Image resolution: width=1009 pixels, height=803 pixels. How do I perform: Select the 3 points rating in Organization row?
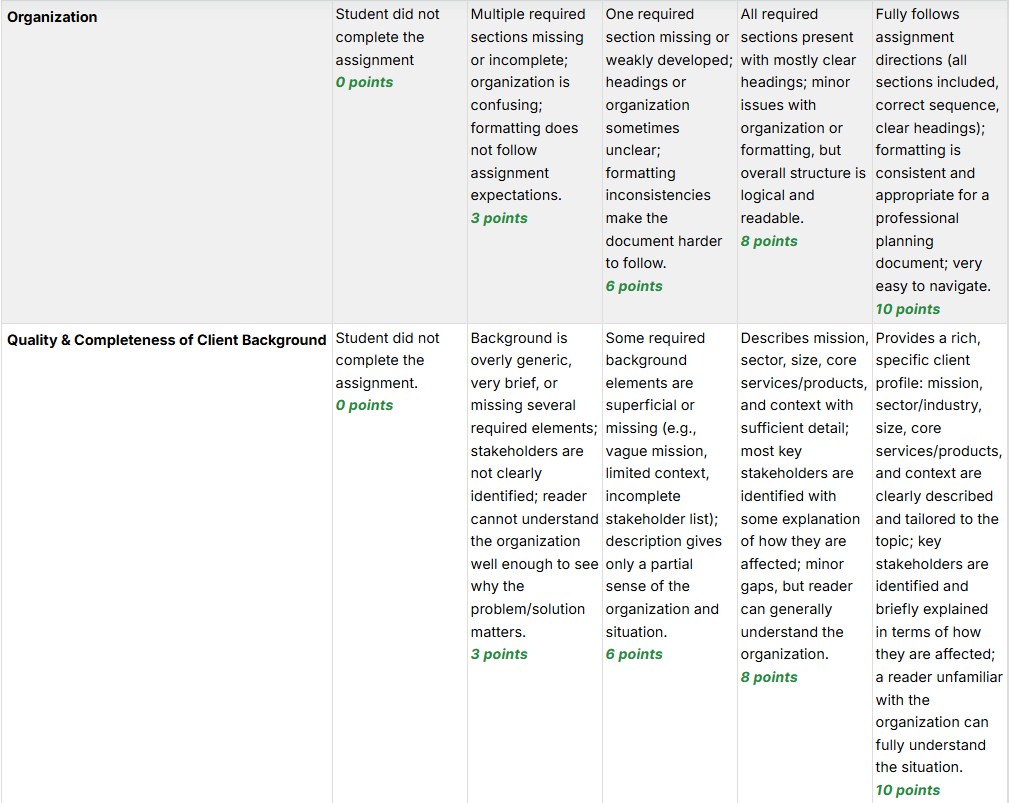pos(499,218)
